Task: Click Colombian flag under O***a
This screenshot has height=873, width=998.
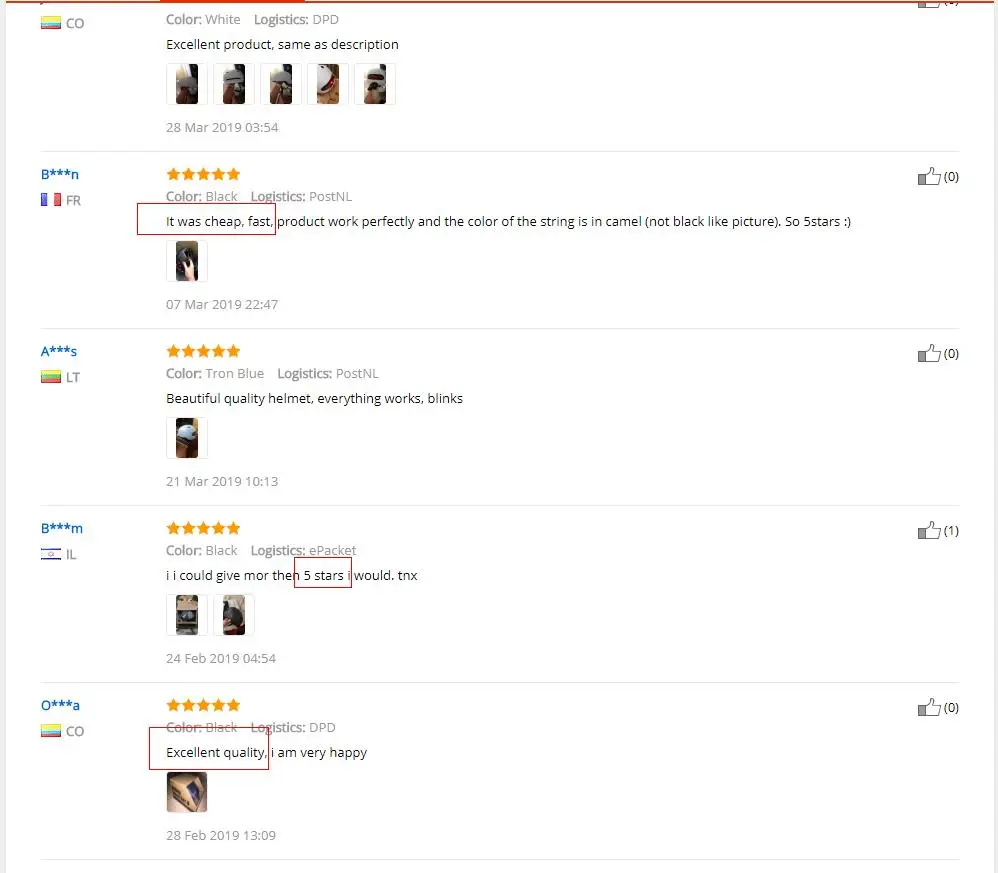Action: (x=51, y=730)
